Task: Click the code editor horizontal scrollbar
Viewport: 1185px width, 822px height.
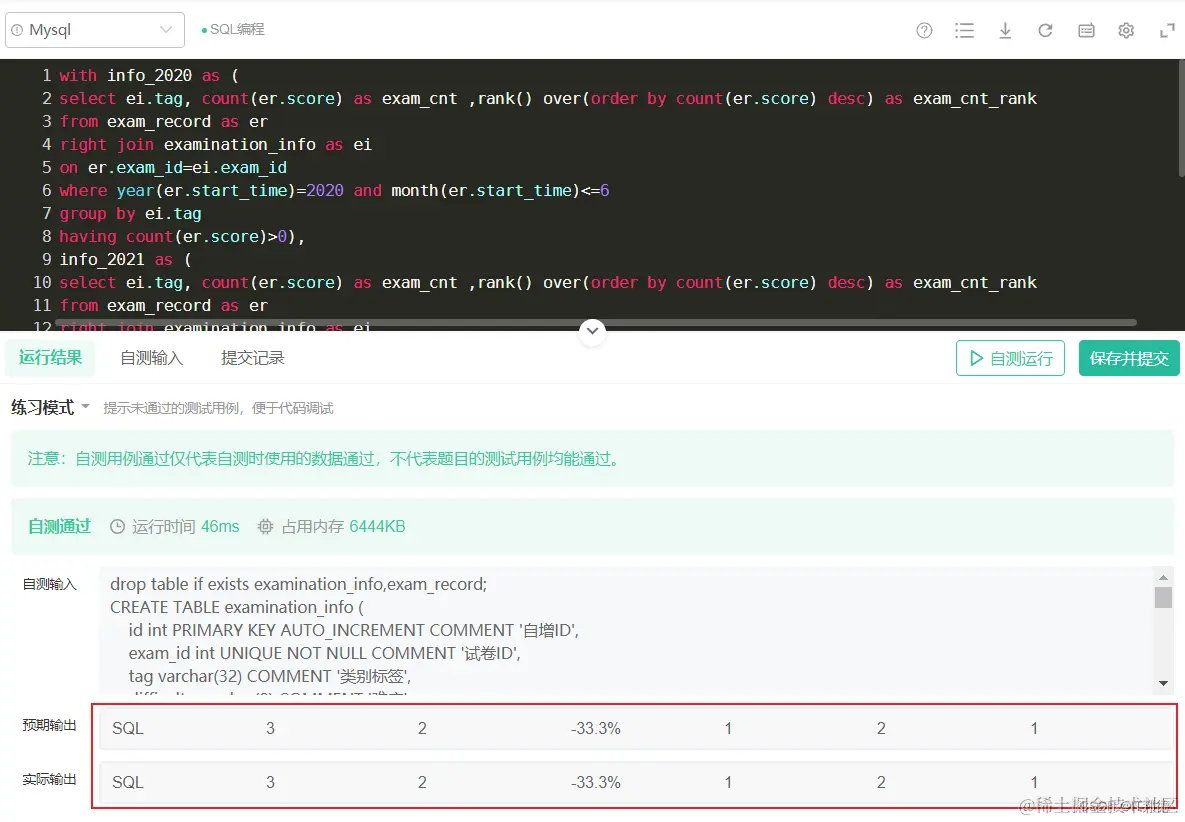Action: point(597,323)
